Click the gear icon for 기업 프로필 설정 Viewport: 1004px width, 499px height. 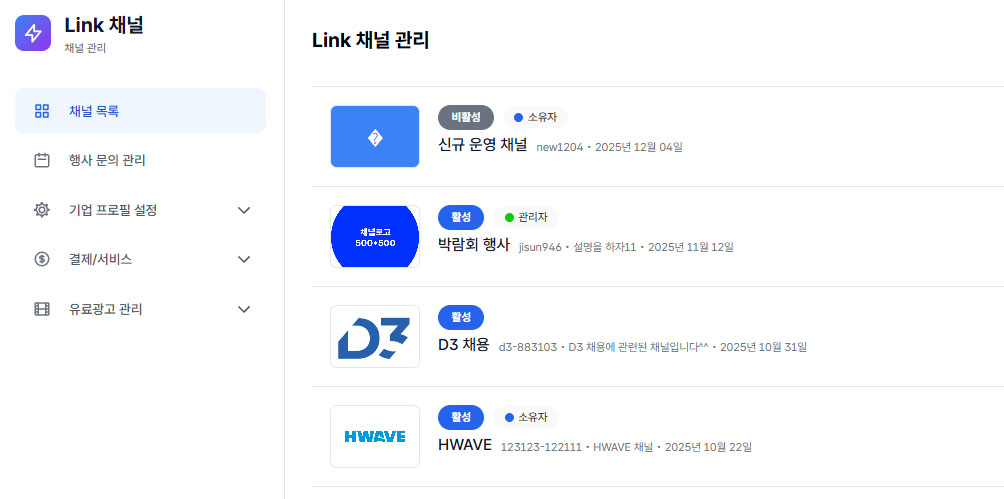click(x=42, y=209)
